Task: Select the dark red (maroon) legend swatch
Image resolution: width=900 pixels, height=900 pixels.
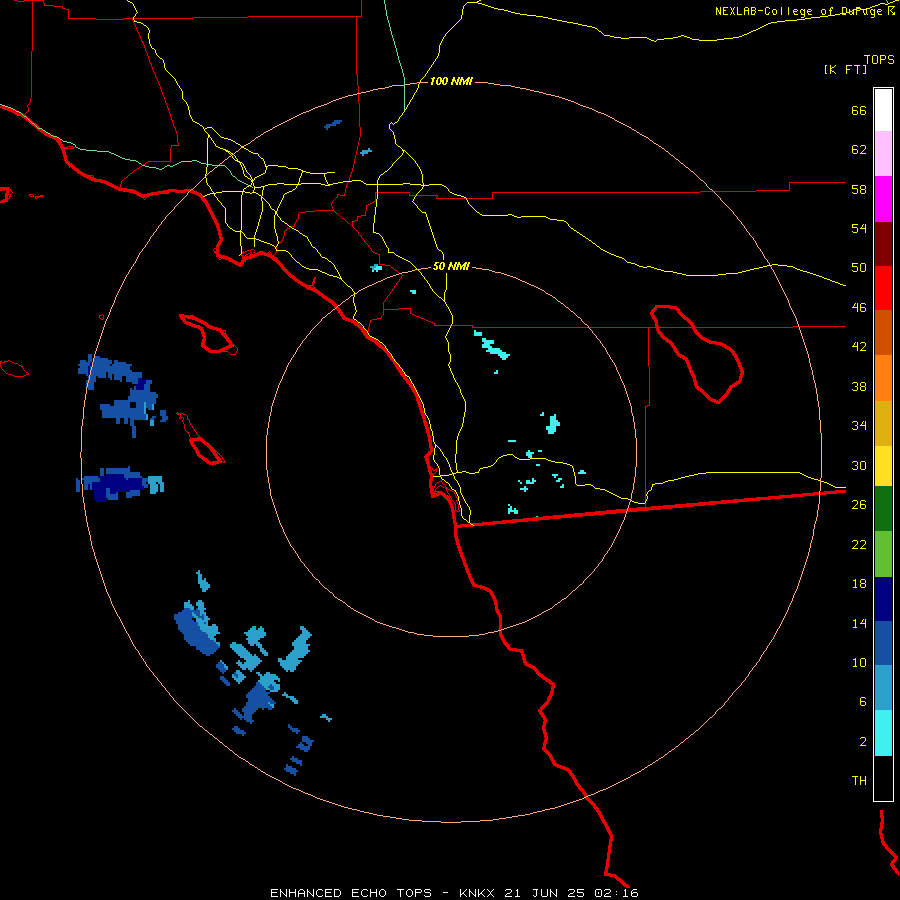Action: pyautogui.click(x=883, y=244)
